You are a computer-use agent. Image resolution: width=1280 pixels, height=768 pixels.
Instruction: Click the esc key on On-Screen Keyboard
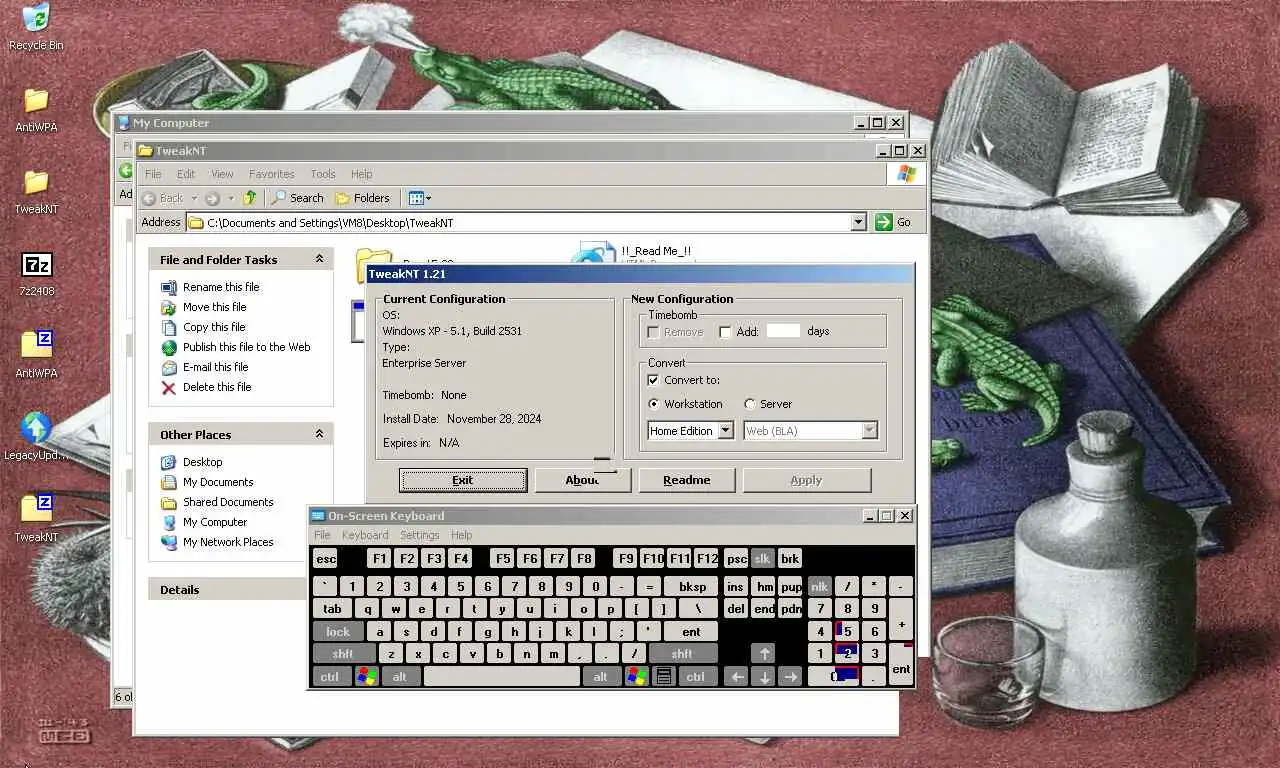pyautogui.click(x=326, y=559)
